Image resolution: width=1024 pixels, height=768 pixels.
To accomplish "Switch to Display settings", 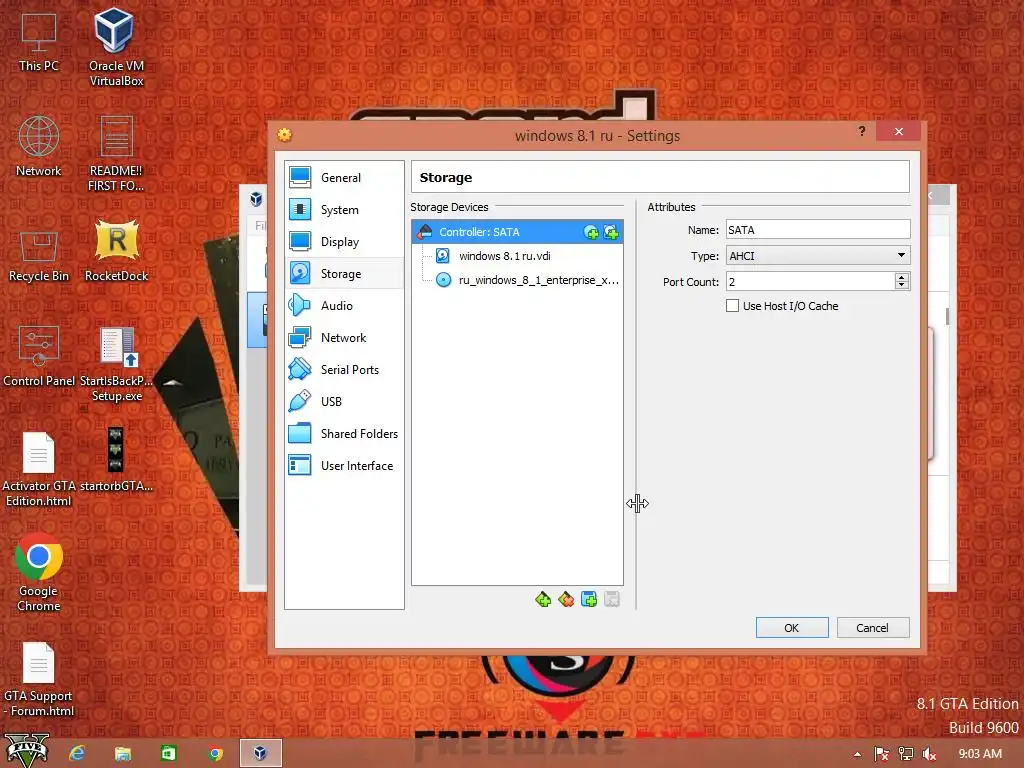I will coord(344,242).
